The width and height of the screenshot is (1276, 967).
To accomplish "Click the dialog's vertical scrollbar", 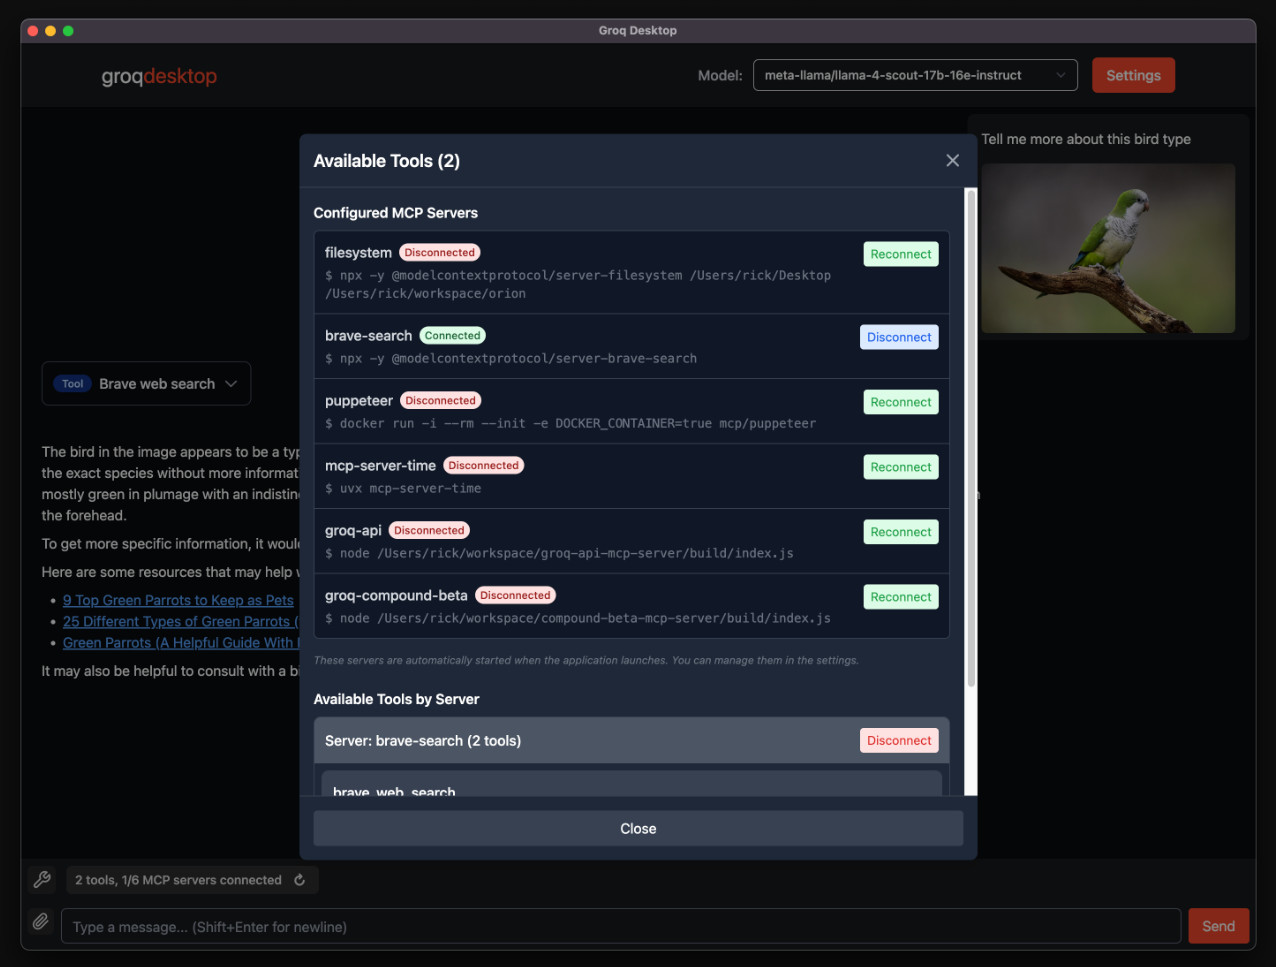I will click(x=970, y=438).
